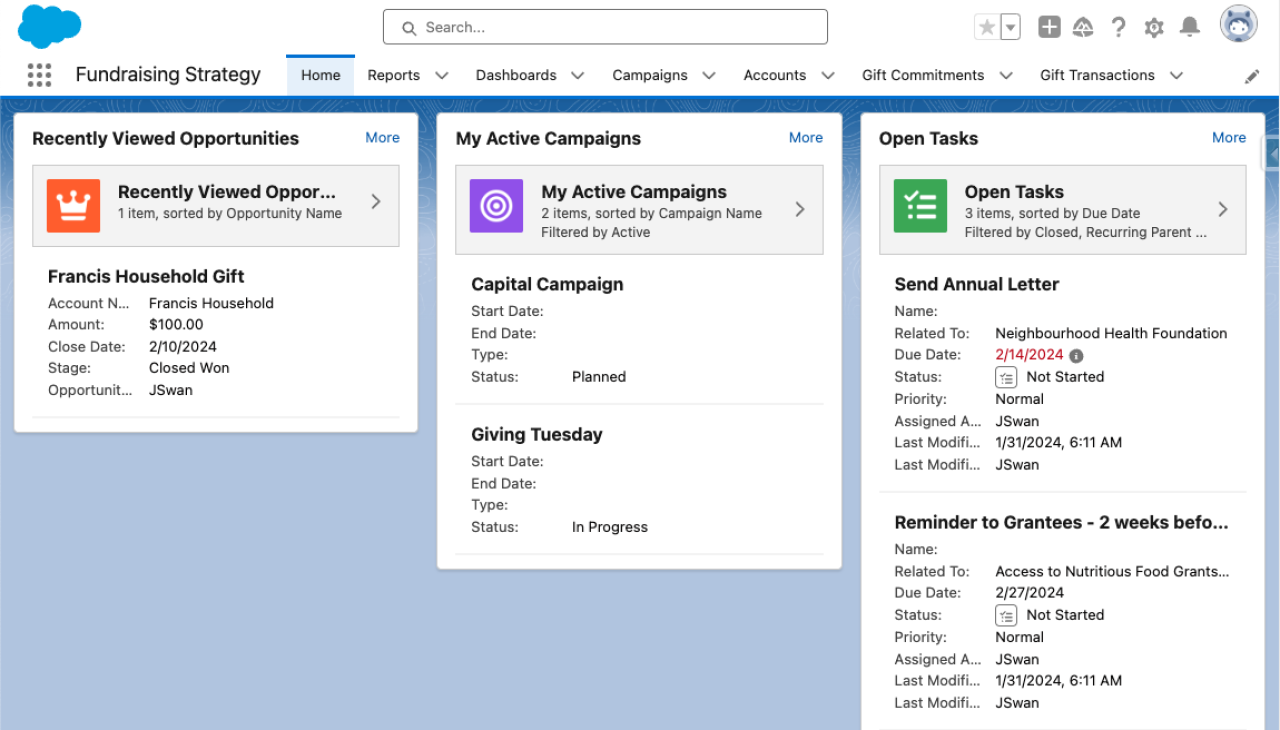Click the purple Campaigns target icon
The height and width of the screenshot is (730, 1280).
coord(496,206)
